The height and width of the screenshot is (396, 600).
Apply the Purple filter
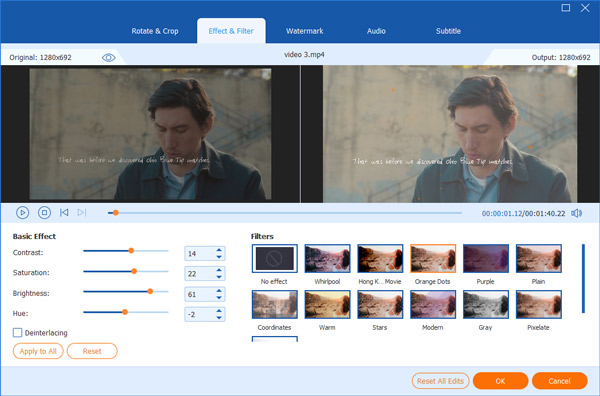(486, 259)
